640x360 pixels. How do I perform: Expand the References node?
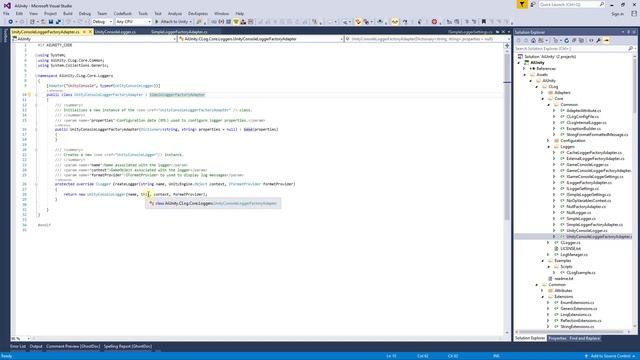pyautogui.click(x=524, y=69)
